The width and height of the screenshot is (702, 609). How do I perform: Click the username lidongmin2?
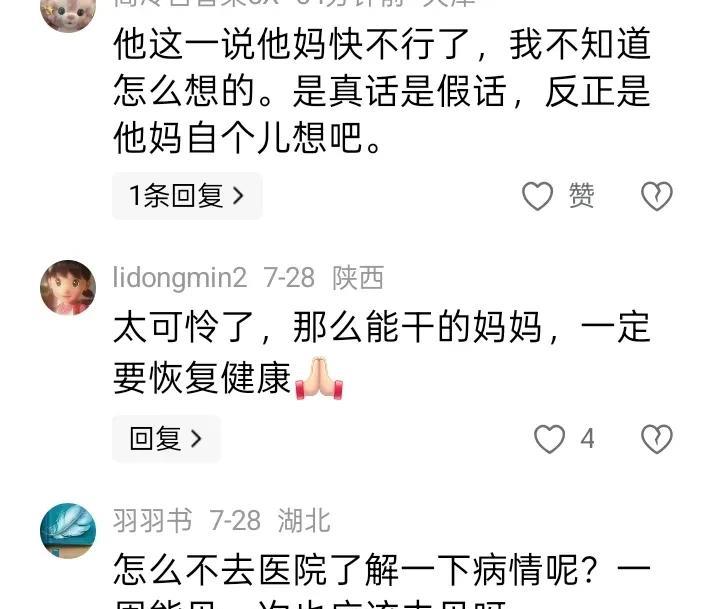180,277
